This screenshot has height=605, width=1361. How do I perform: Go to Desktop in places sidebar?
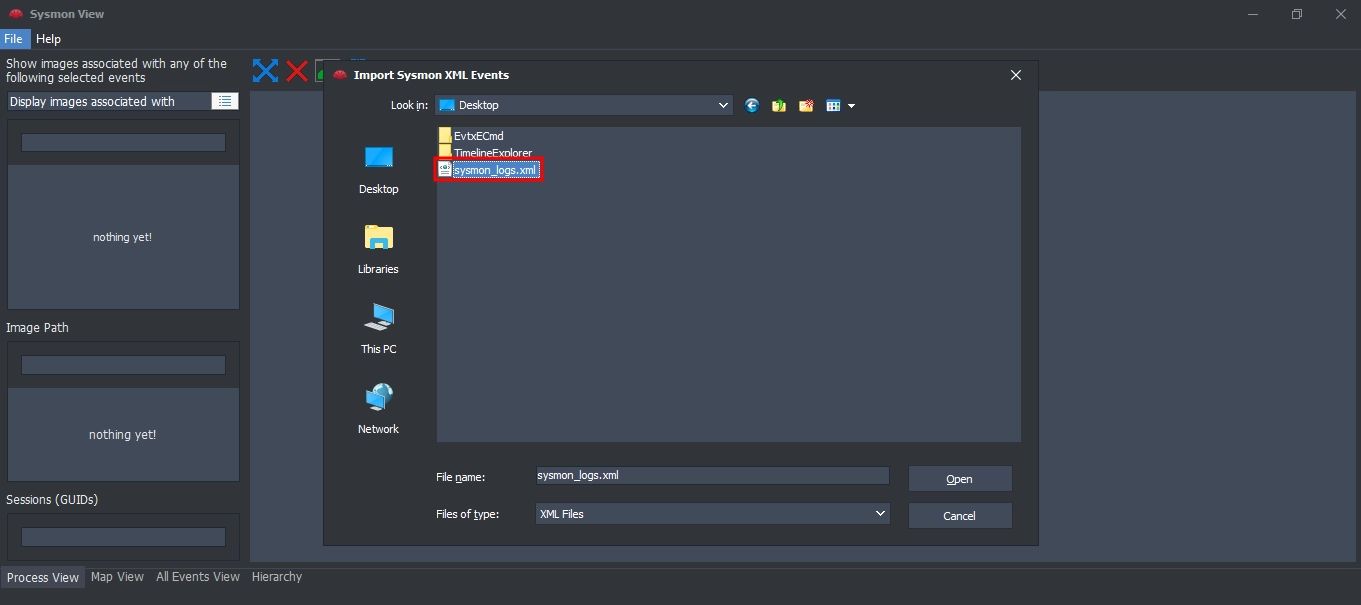379,169
